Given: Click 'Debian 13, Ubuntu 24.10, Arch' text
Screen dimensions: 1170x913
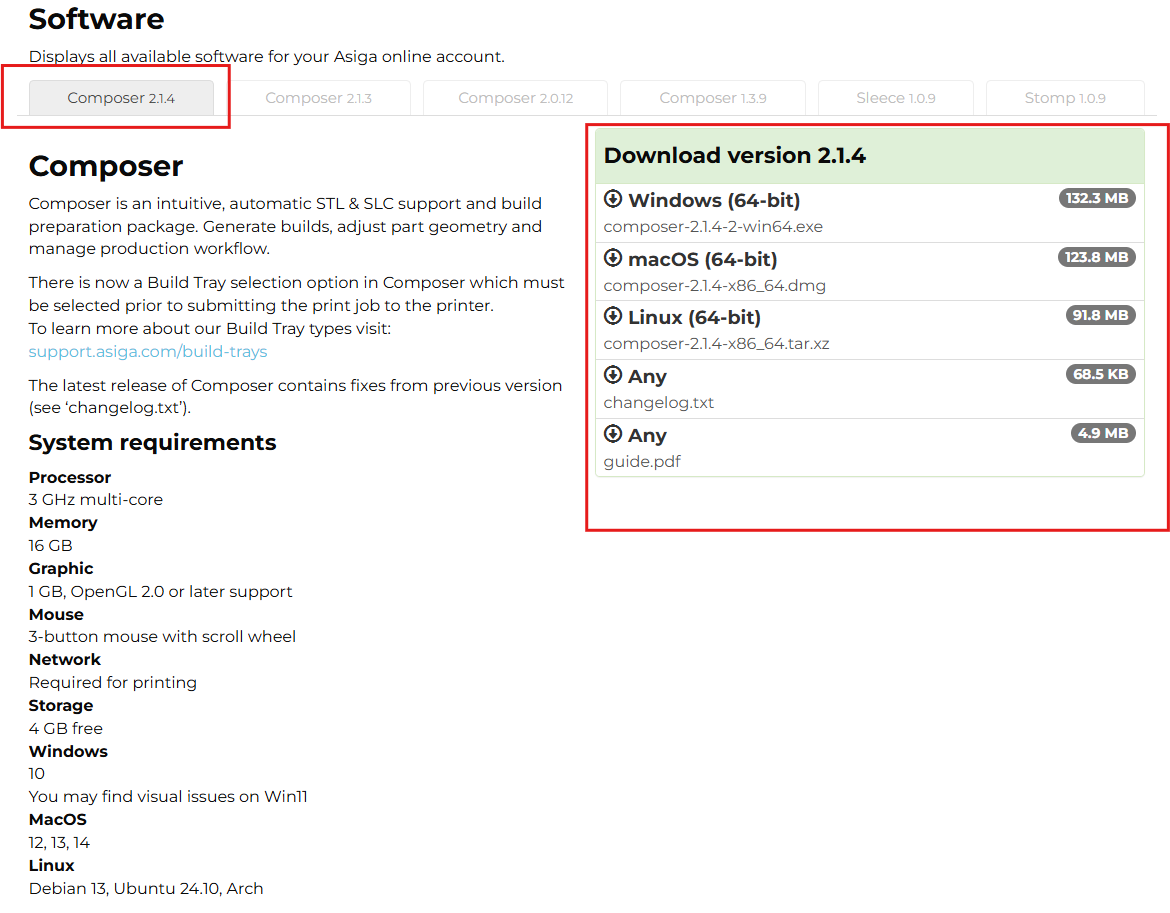Looking at the screenshot, I should coord(146,888).
